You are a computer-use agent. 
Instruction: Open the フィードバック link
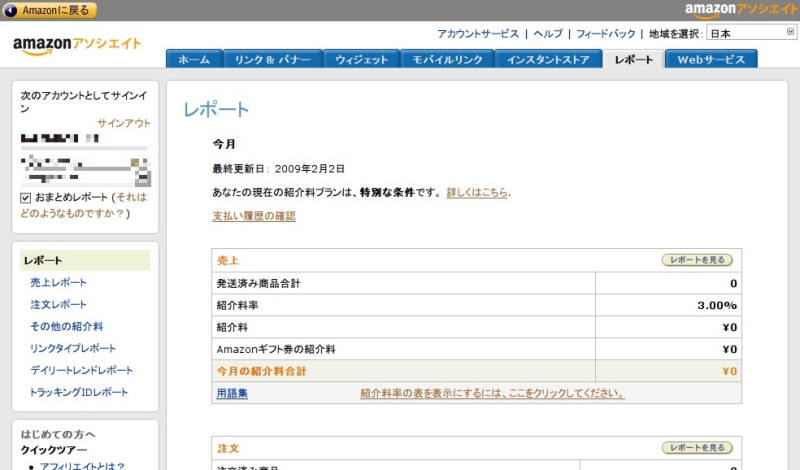606,34
